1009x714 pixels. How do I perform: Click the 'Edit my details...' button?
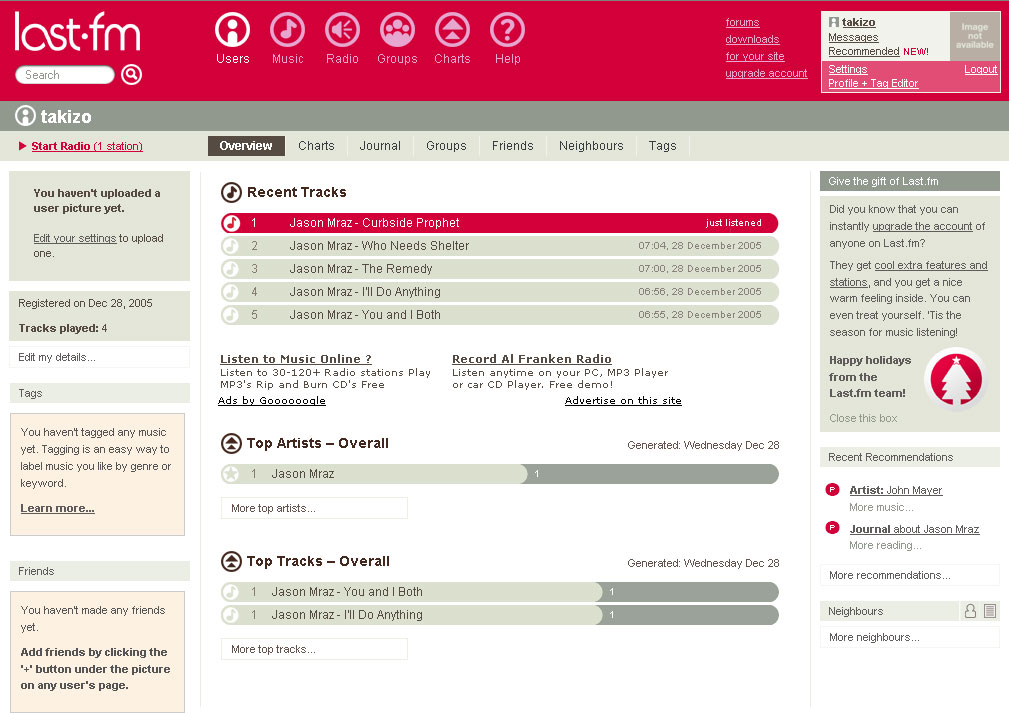(x=100, y=357)
